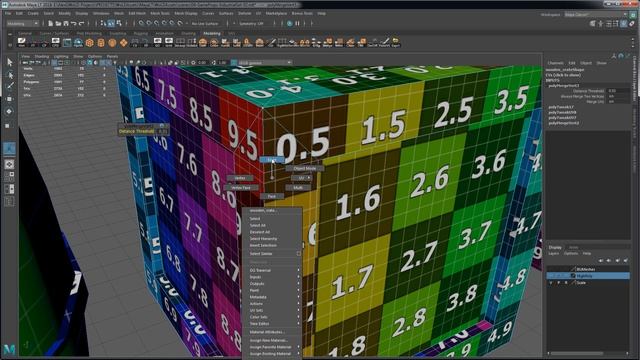Choose the Lasso select tool
The image size is (640, 360).
click(10, 75)
